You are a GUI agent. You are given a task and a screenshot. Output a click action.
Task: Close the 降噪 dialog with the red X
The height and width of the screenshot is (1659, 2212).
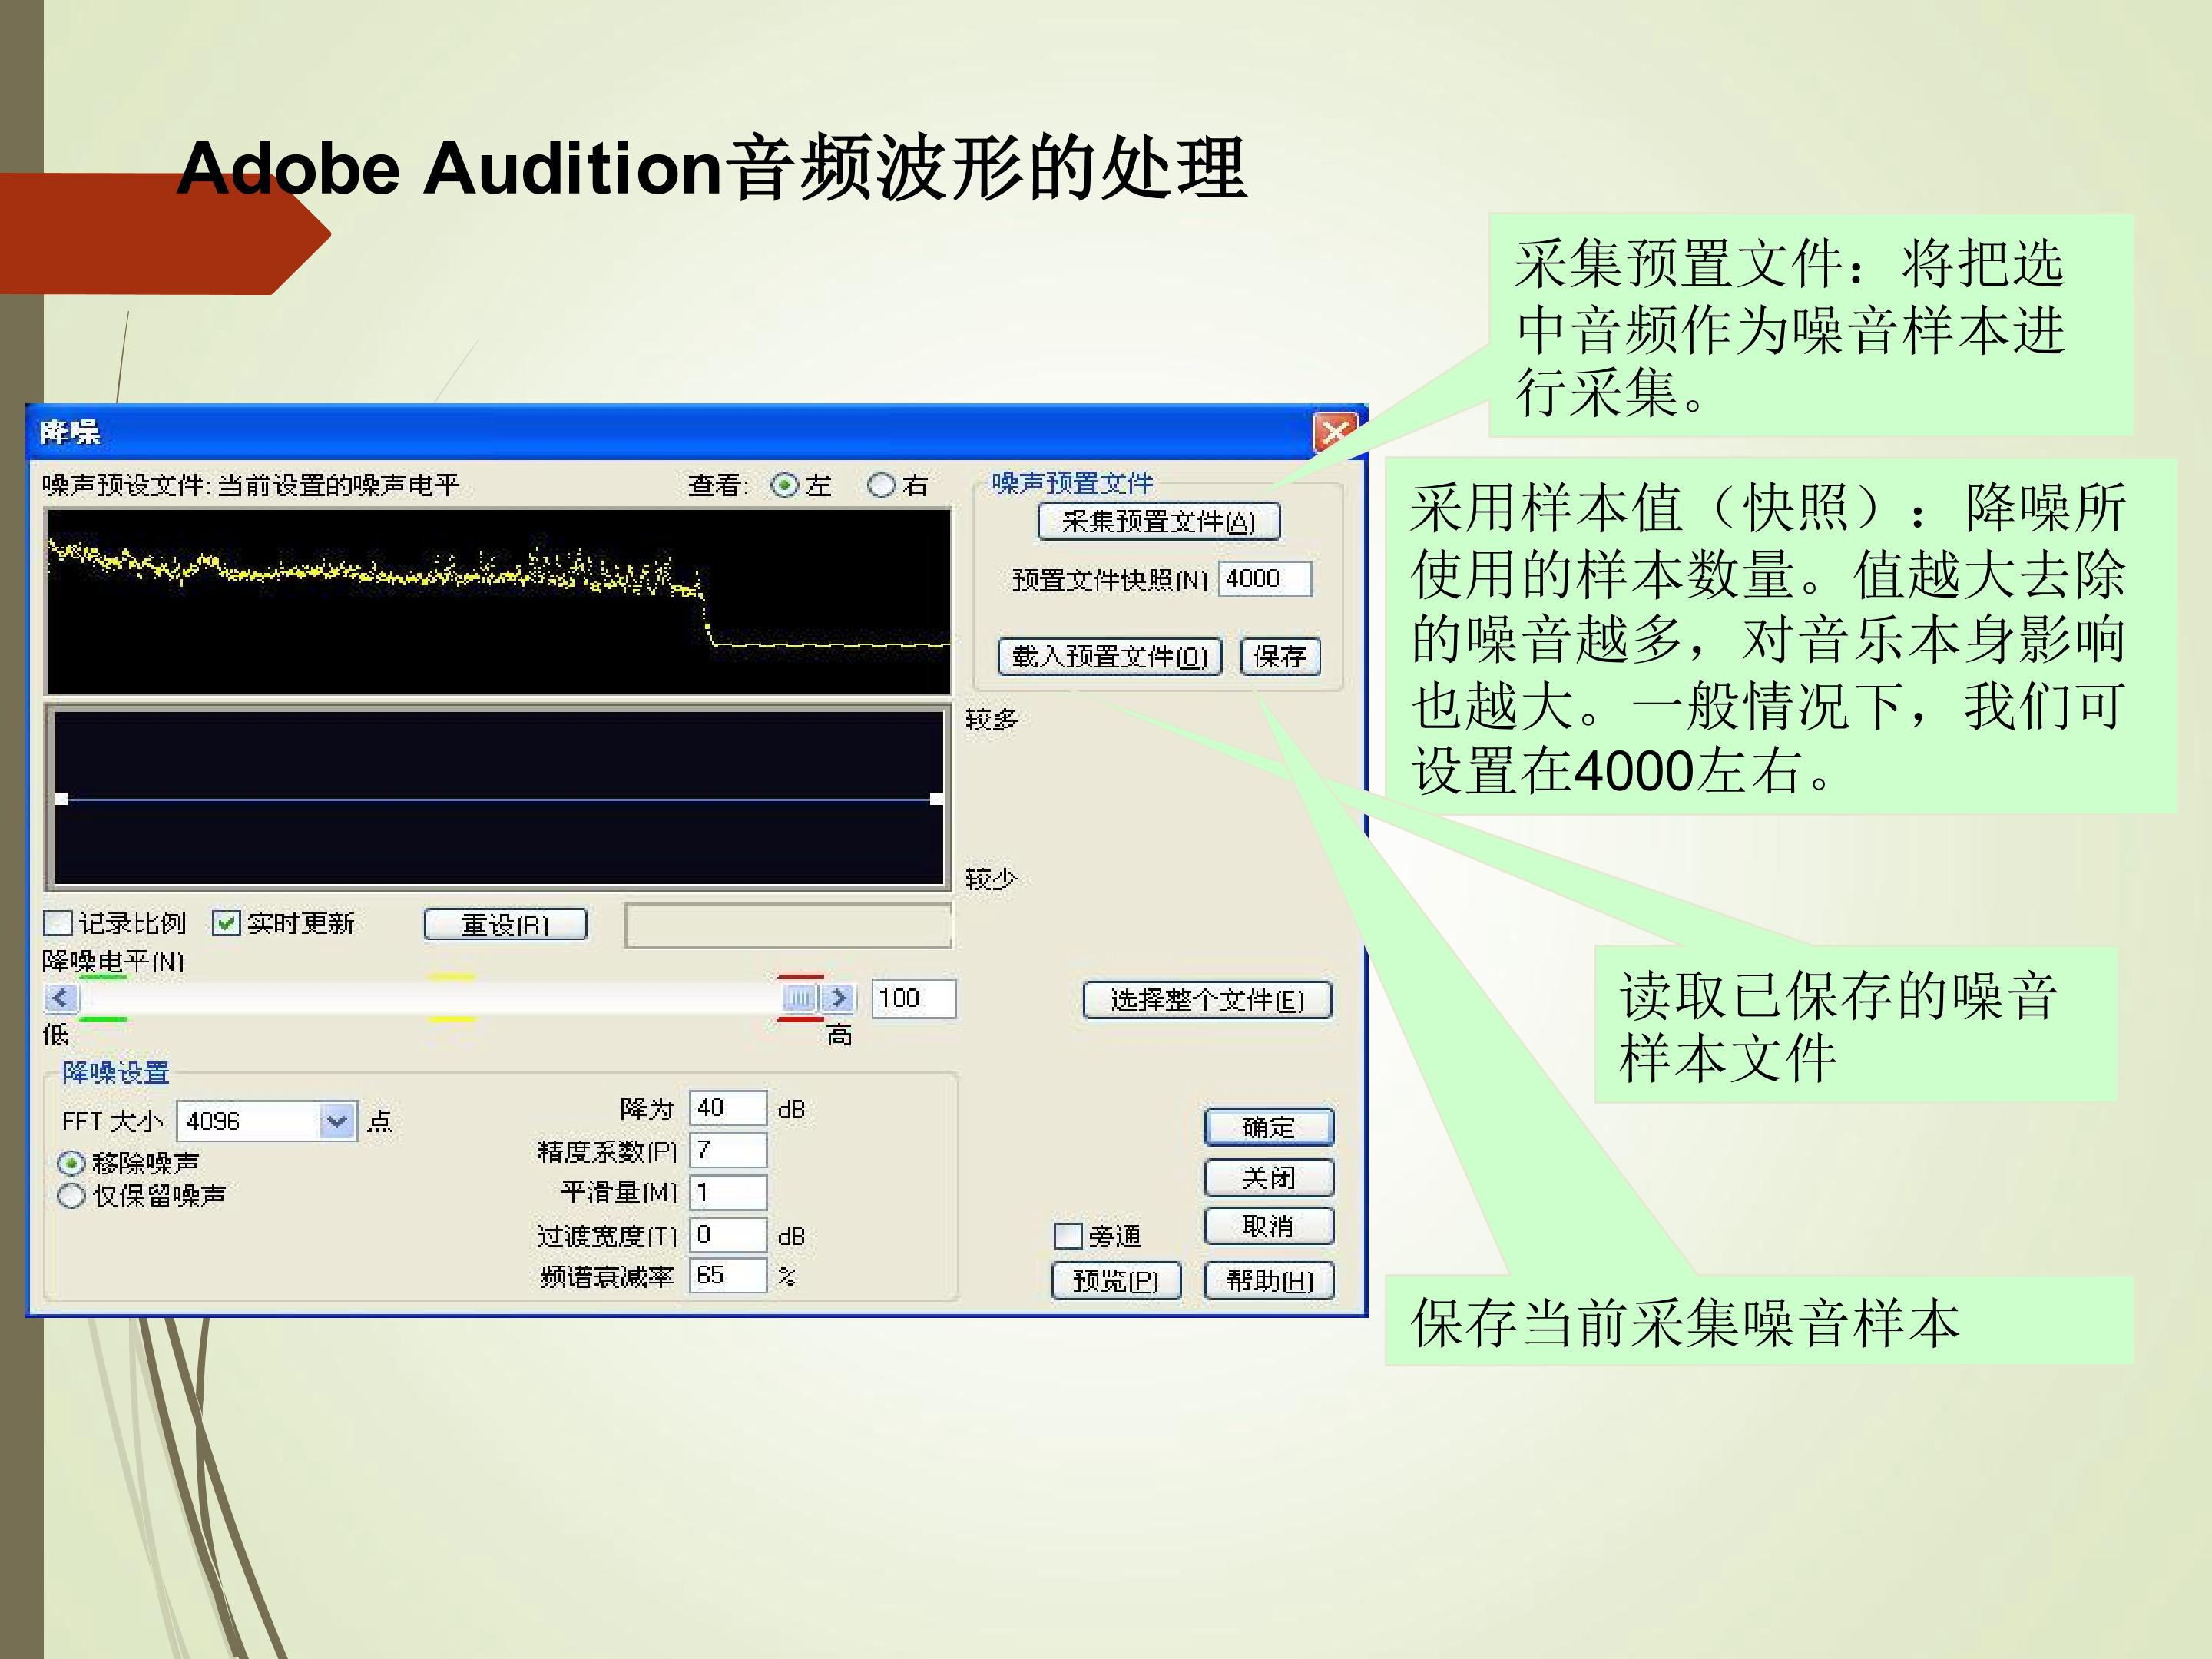[1336, 432]
